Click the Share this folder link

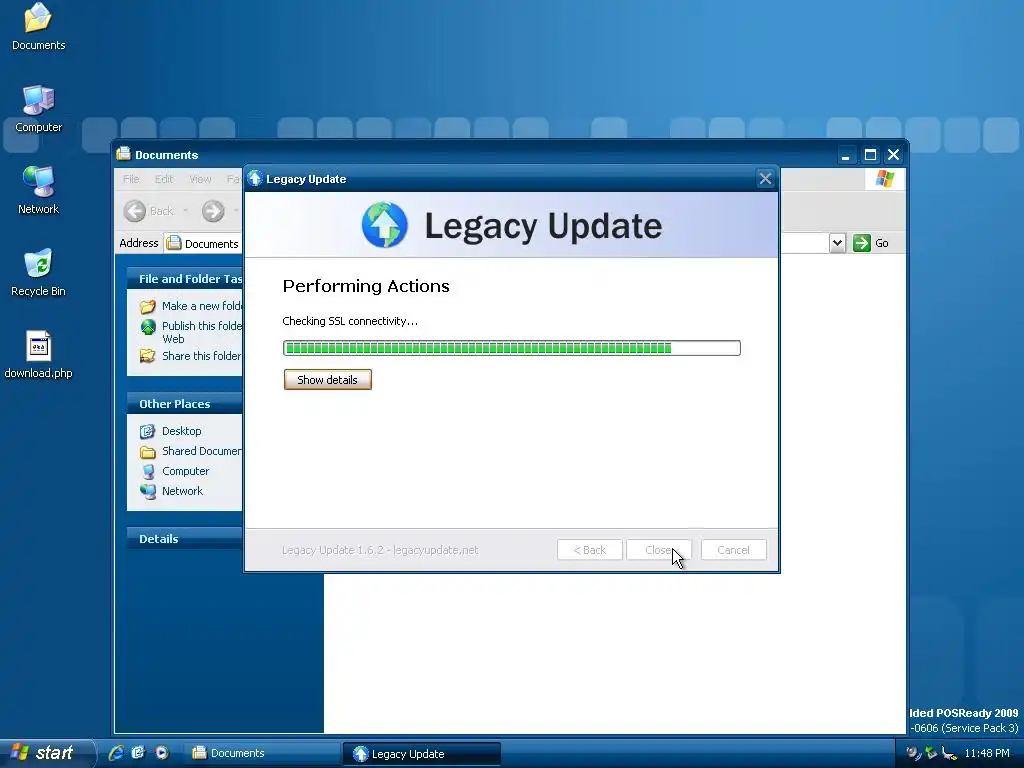[202, 355]
